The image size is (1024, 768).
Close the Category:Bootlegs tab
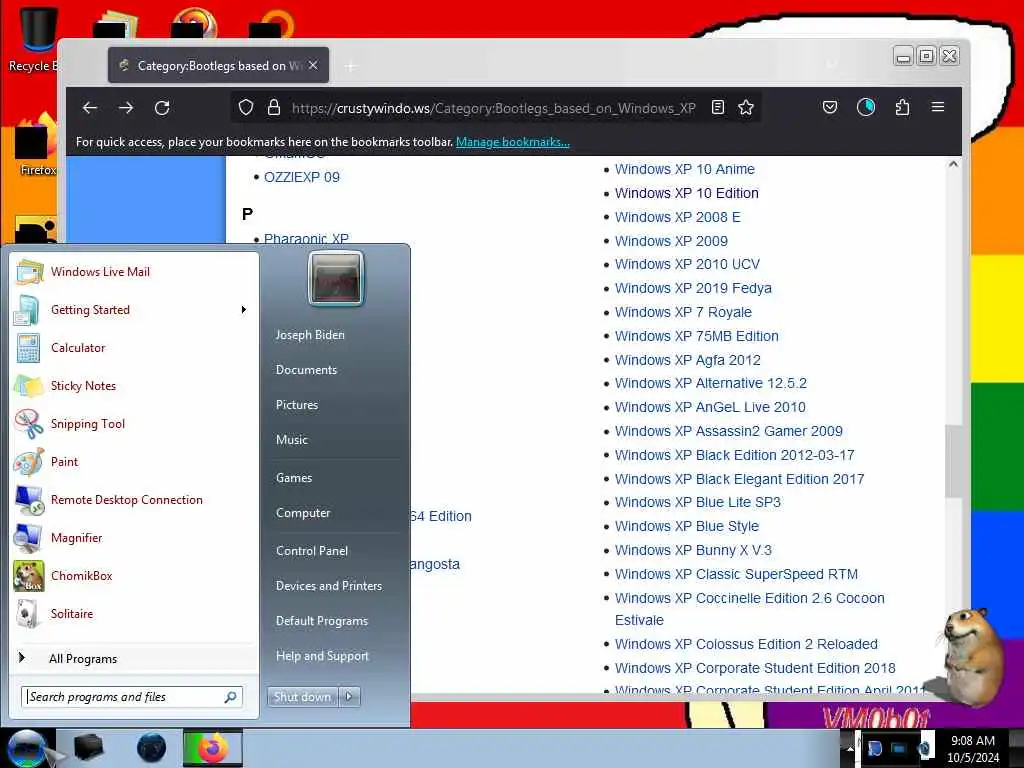click(x=313, y=65)
